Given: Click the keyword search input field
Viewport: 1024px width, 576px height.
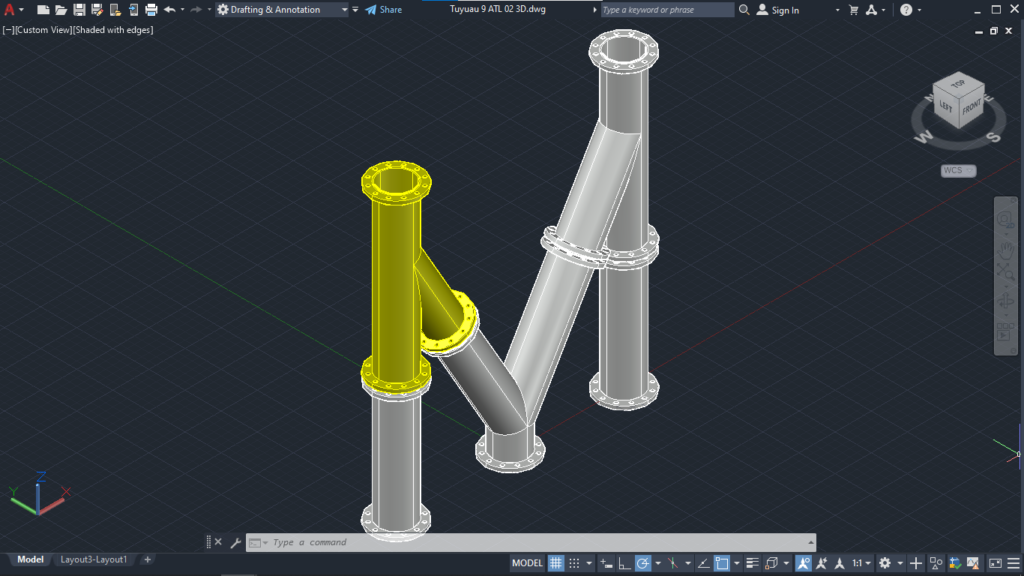Looking at the screenshot, I should click(667, 10).
